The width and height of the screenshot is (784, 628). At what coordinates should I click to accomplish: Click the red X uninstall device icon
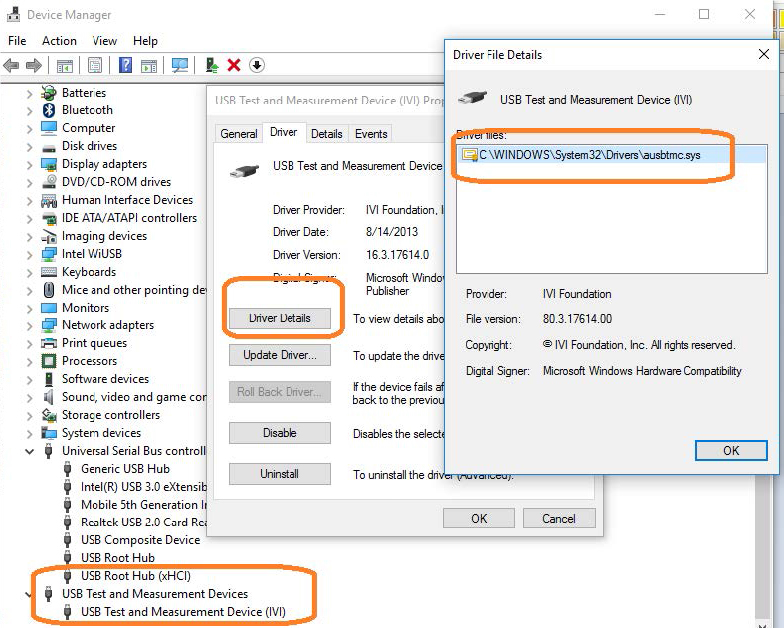coord(234,66)
